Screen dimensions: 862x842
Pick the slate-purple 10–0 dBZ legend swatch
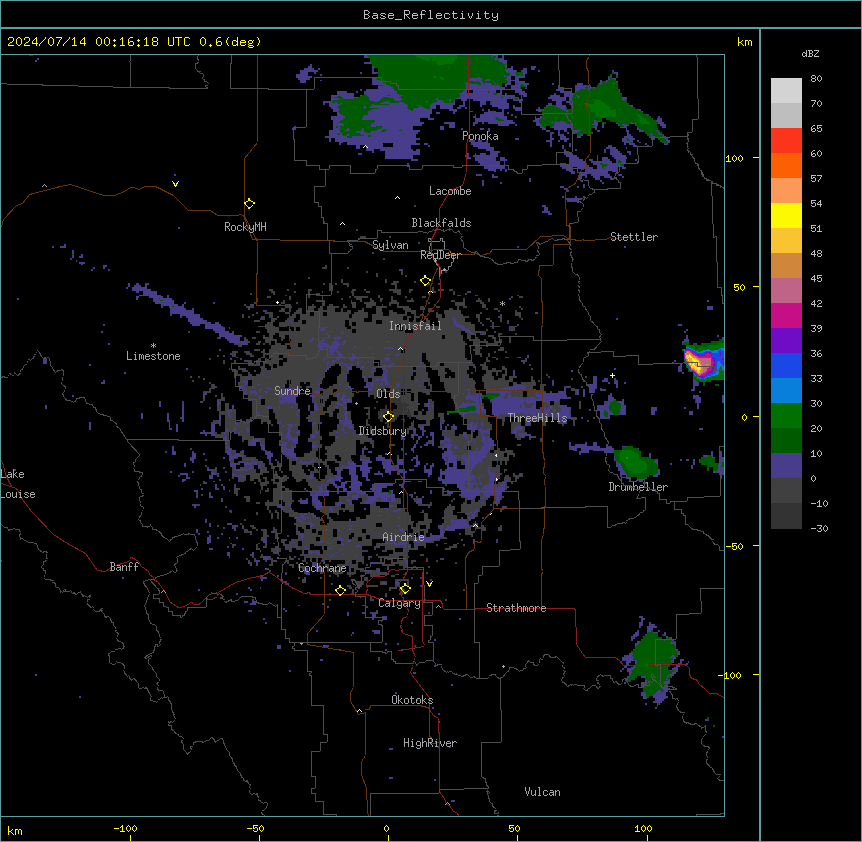click(786, 466)
